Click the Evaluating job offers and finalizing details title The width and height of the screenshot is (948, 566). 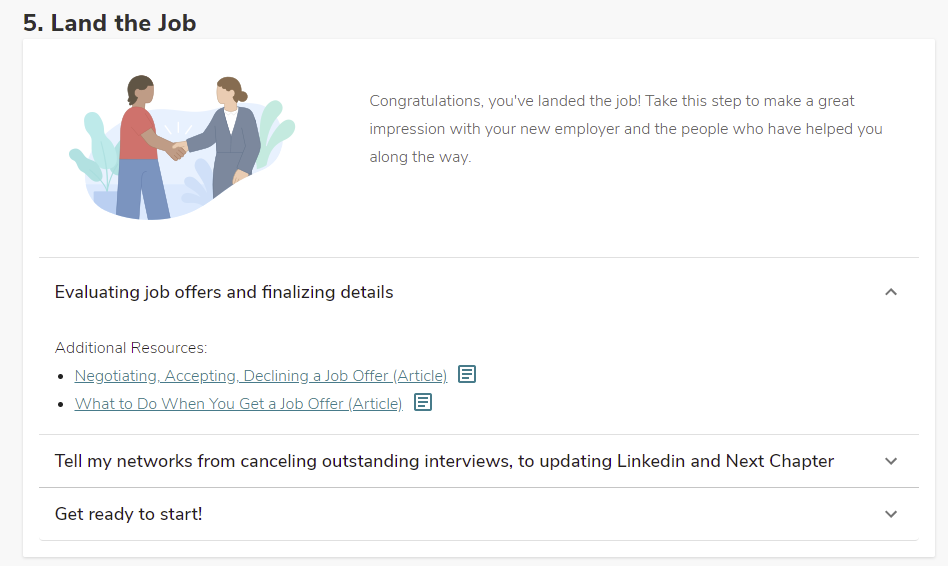coord(224,292)
